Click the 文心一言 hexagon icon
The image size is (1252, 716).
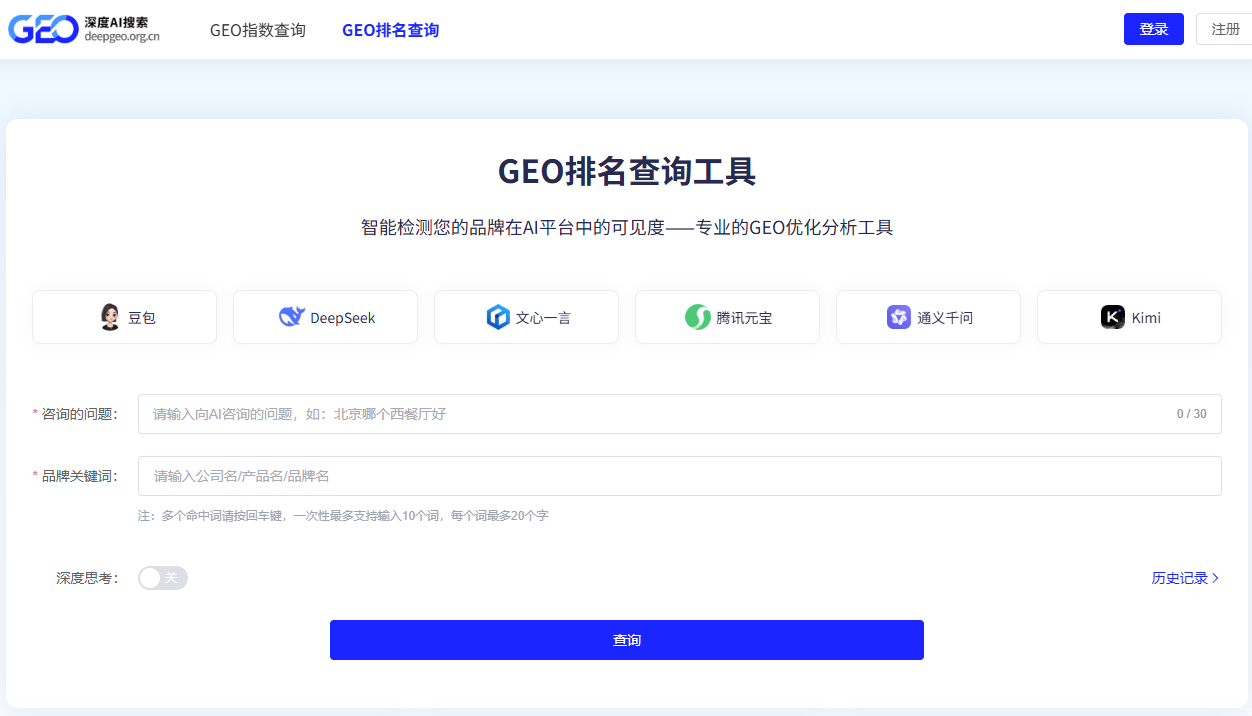click(498, 317)
